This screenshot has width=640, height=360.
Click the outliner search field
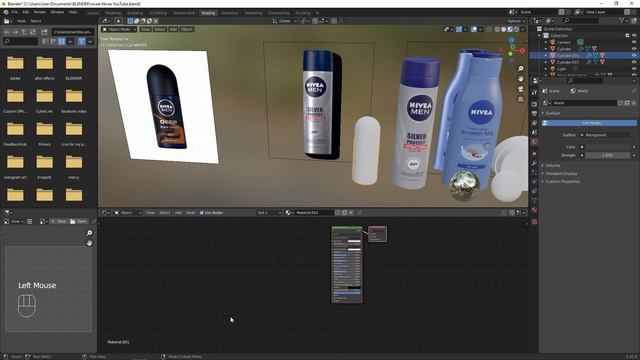pos(581,20)
